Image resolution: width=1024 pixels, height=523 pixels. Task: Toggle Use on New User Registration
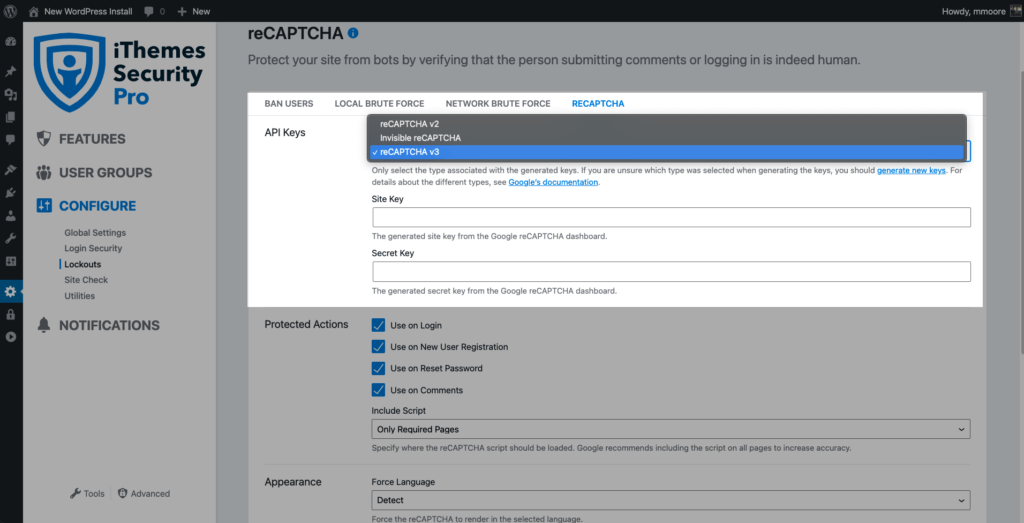pos(378,347)
